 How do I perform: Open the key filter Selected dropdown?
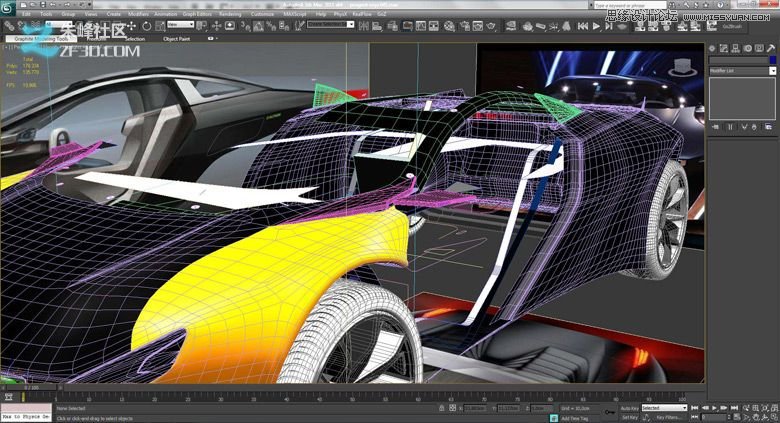[x=665, y=408]
